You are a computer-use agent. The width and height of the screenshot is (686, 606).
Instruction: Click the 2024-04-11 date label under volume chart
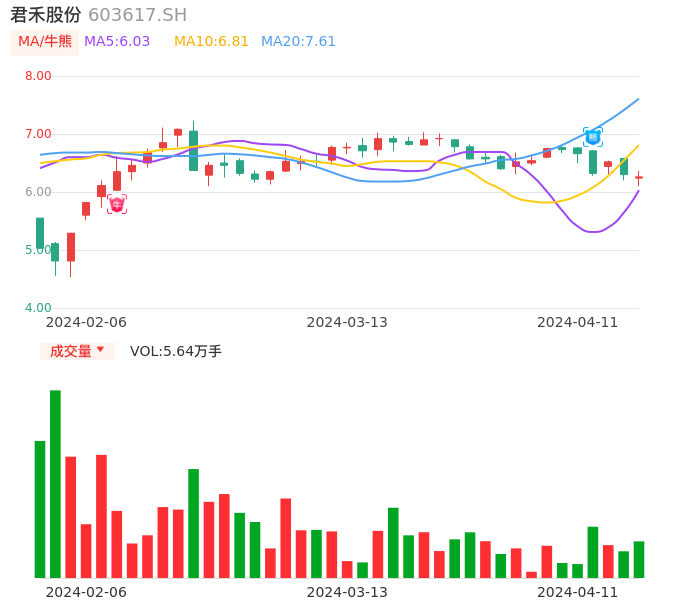click(x=578, y=592)
